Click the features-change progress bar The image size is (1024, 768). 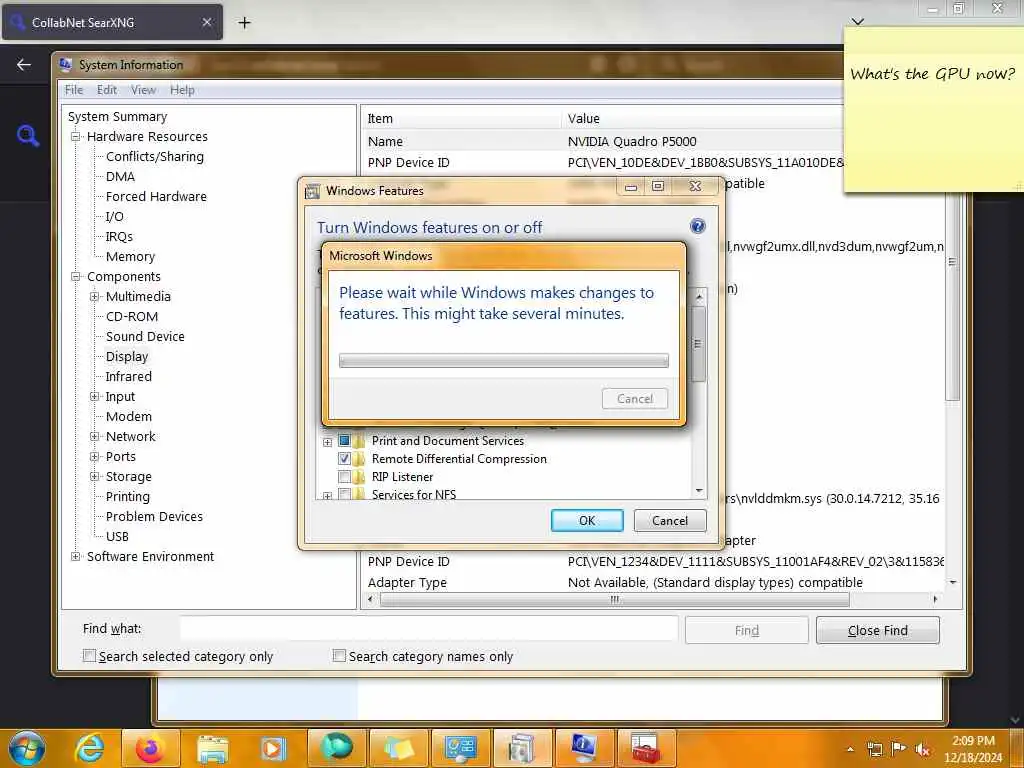pos(504,360)
